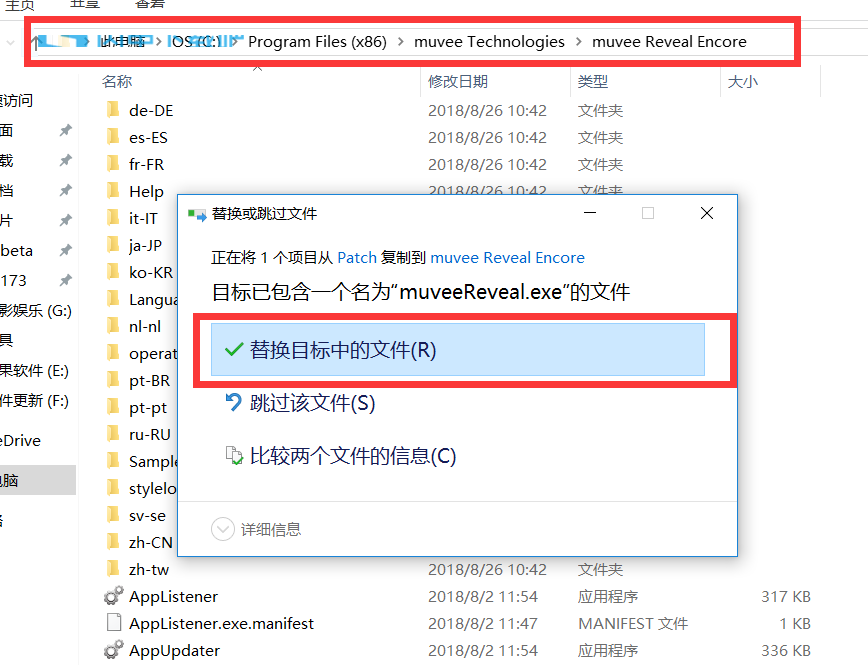Select the zh-CN folder name
Viewport: 868px width, 665px height.
151,543
